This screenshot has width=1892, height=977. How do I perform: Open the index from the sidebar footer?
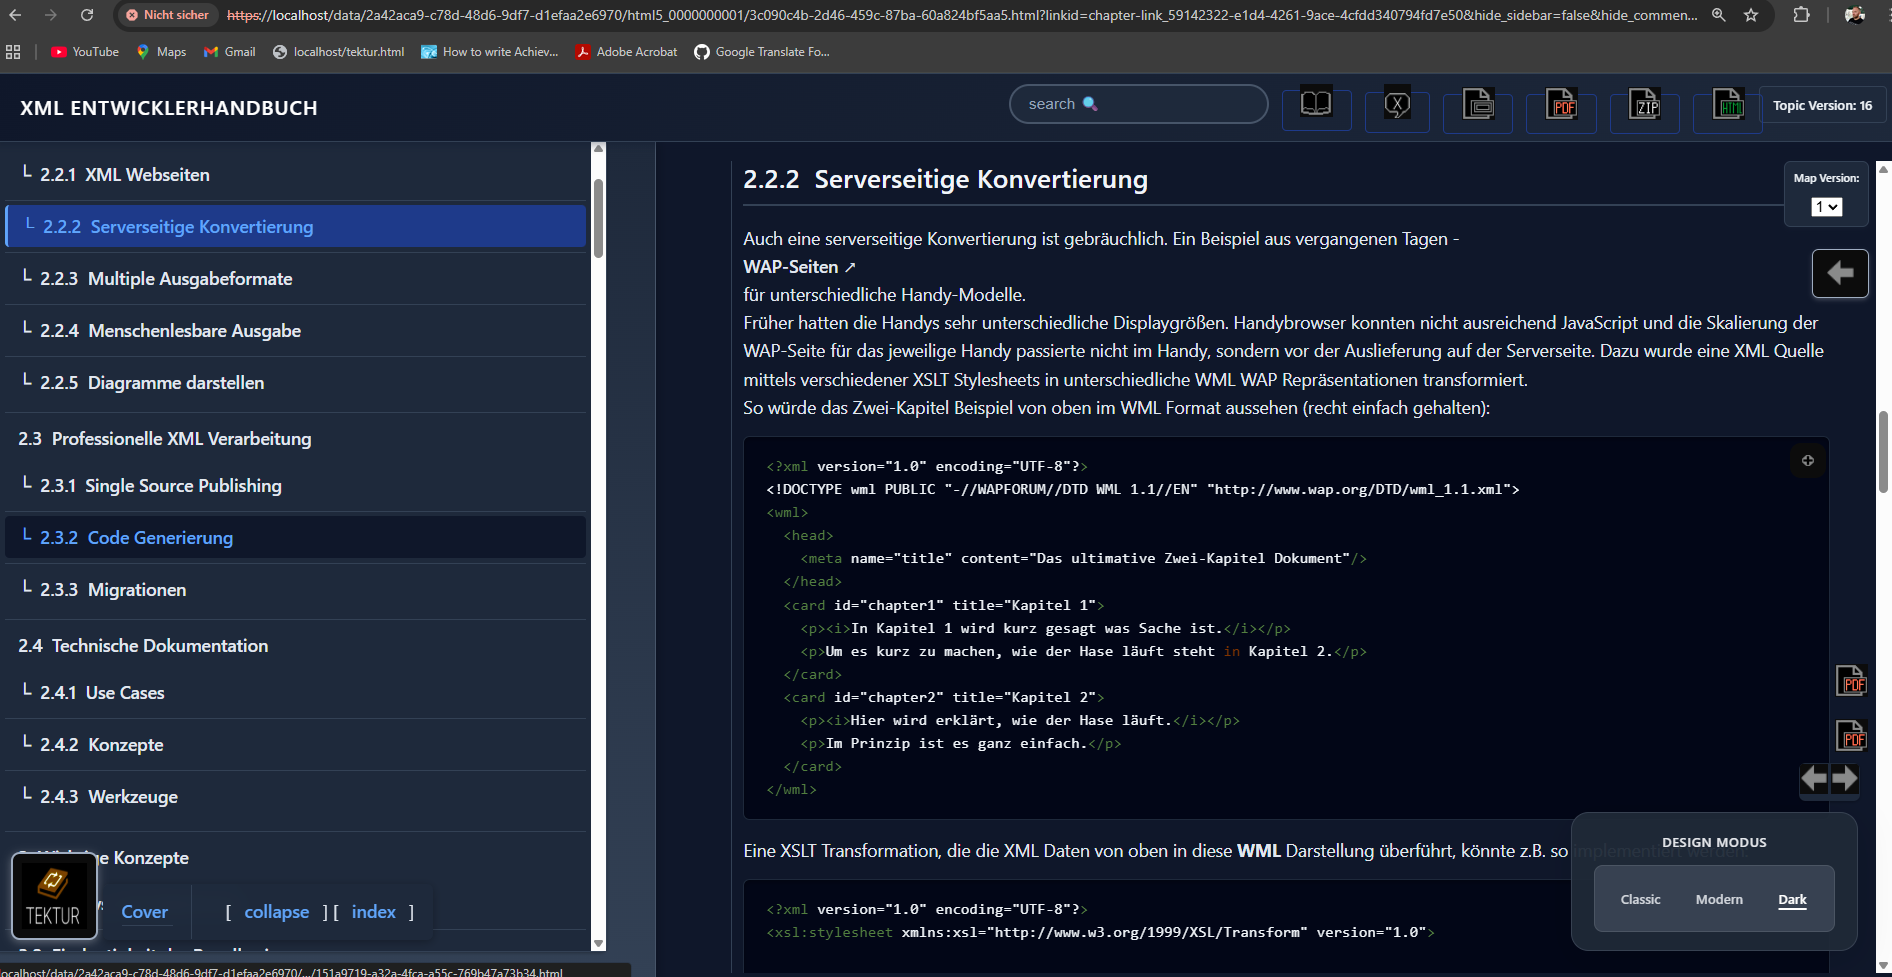pos(373,911)
